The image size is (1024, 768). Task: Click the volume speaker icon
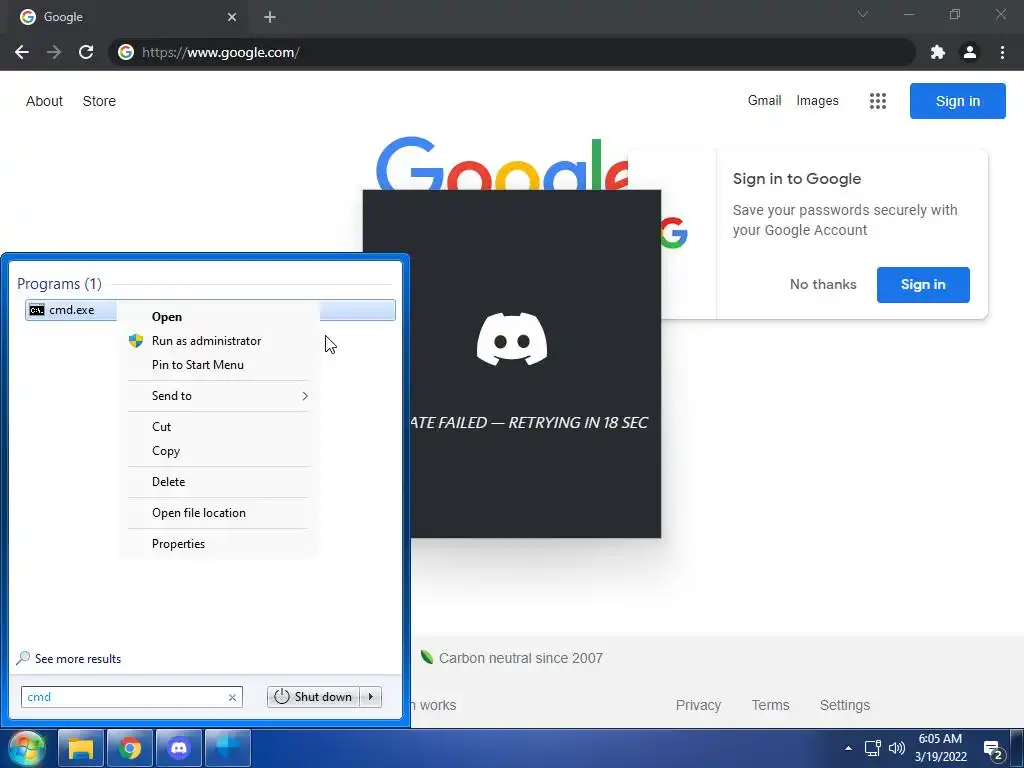897,748
